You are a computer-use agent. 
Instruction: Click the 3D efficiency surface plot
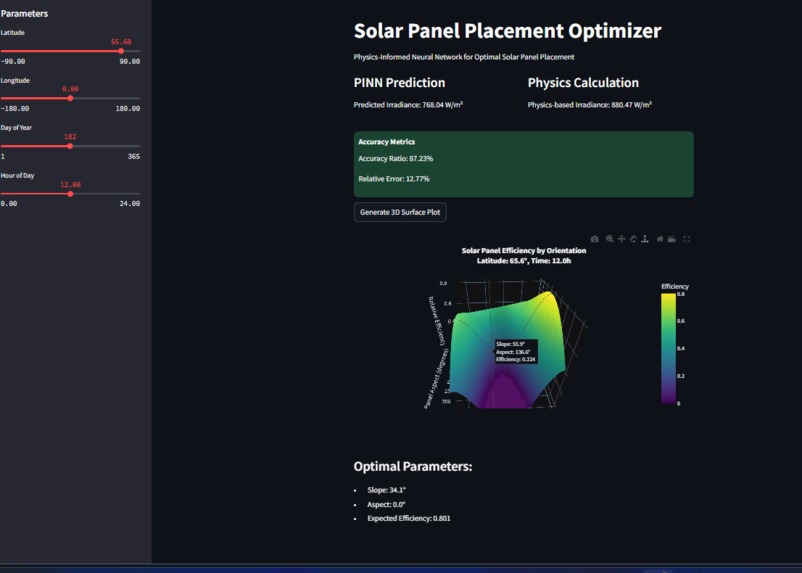[506, 350]
